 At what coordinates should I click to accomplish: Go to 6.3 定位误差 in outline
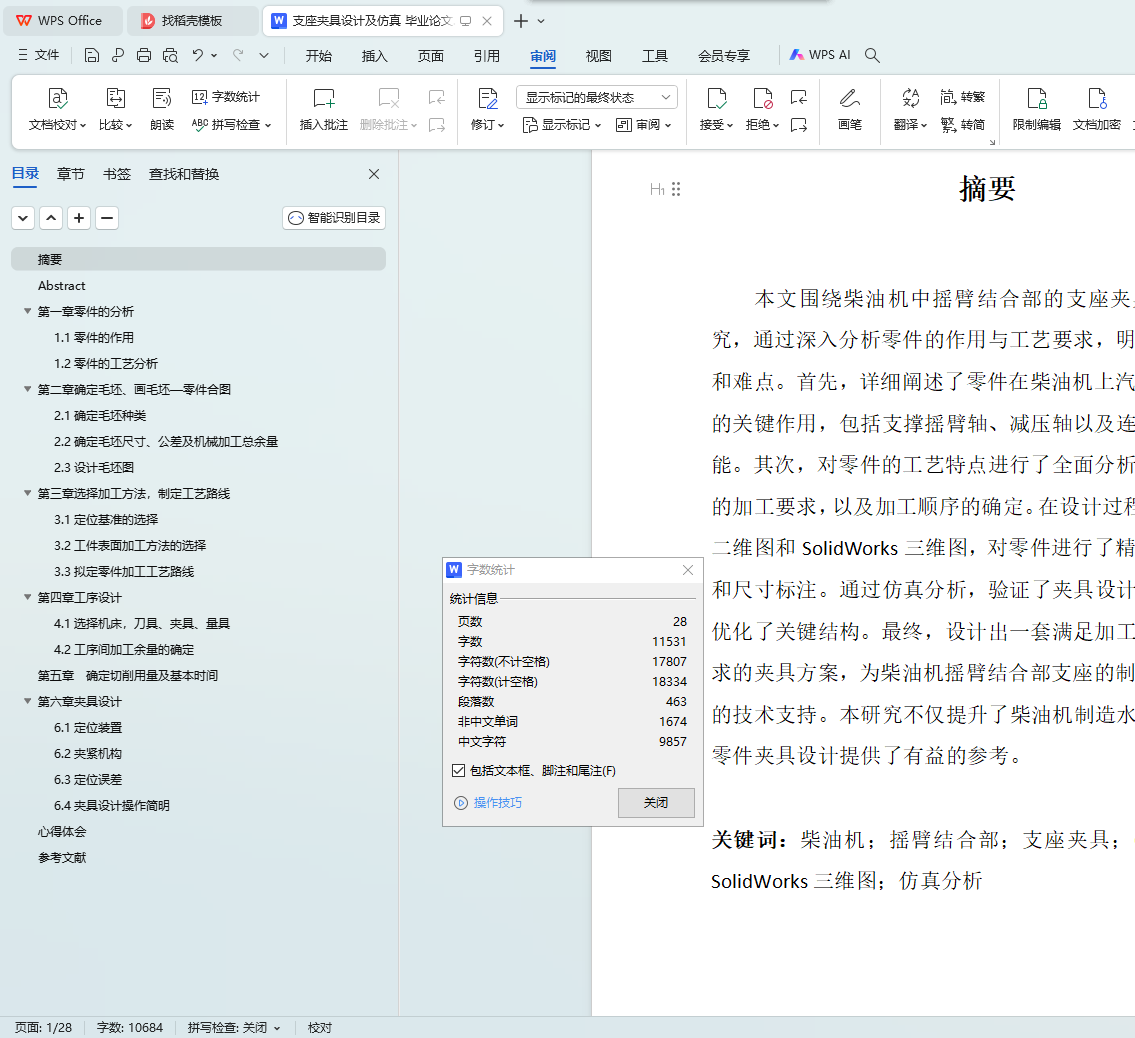click(88, 780)
